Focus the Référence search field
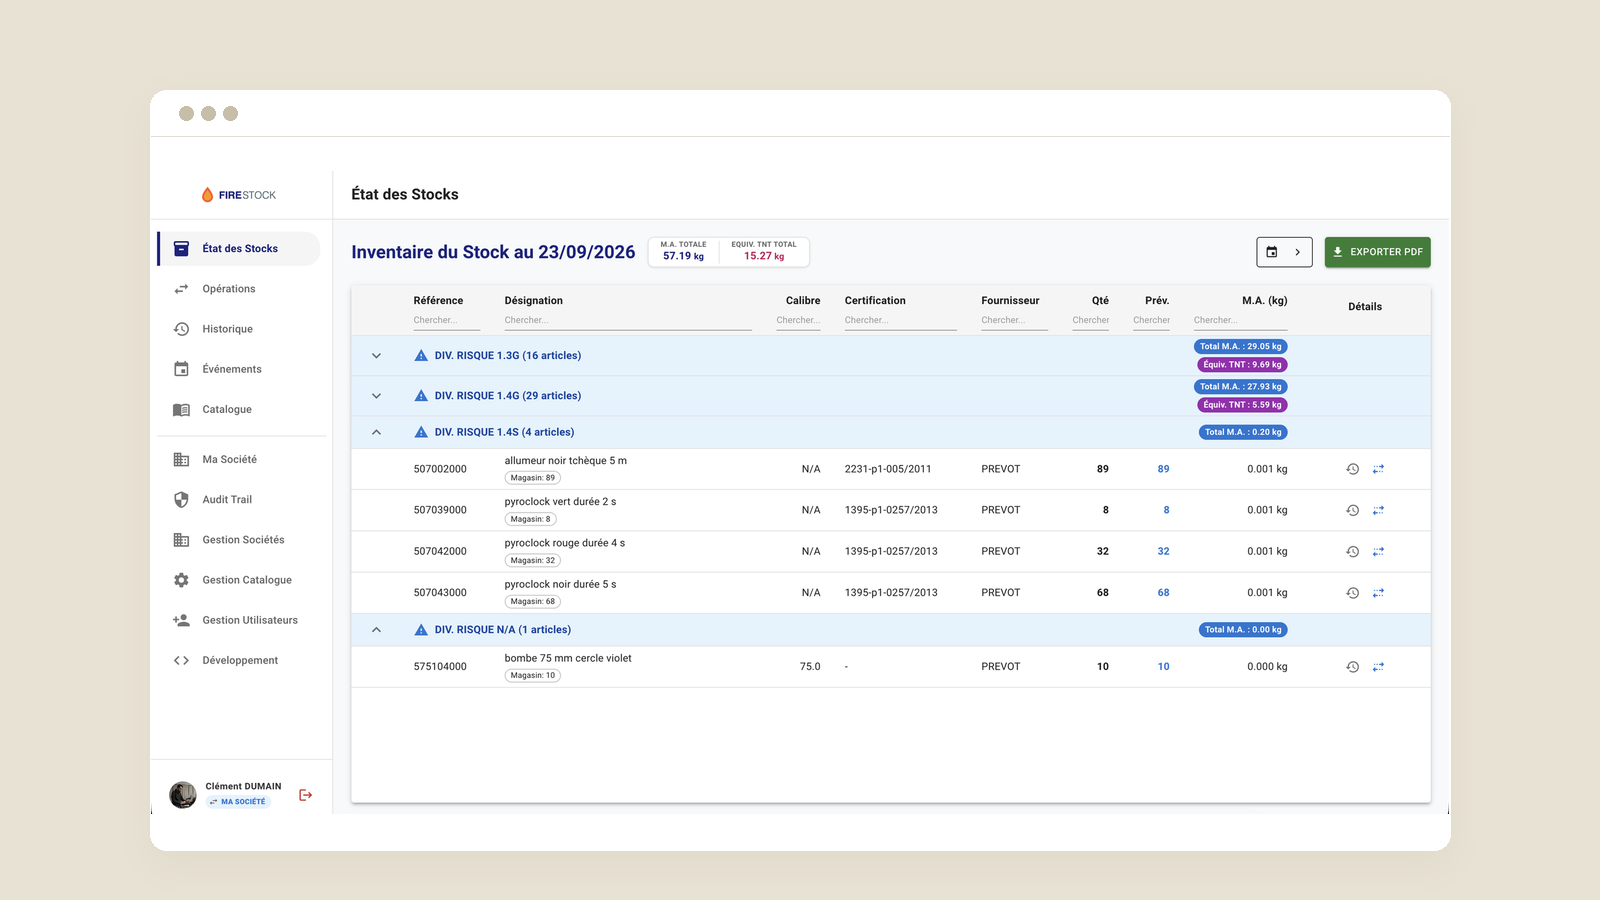Image resolution: width=1600 pixels, height=900 pixels. tap(446, 320)
